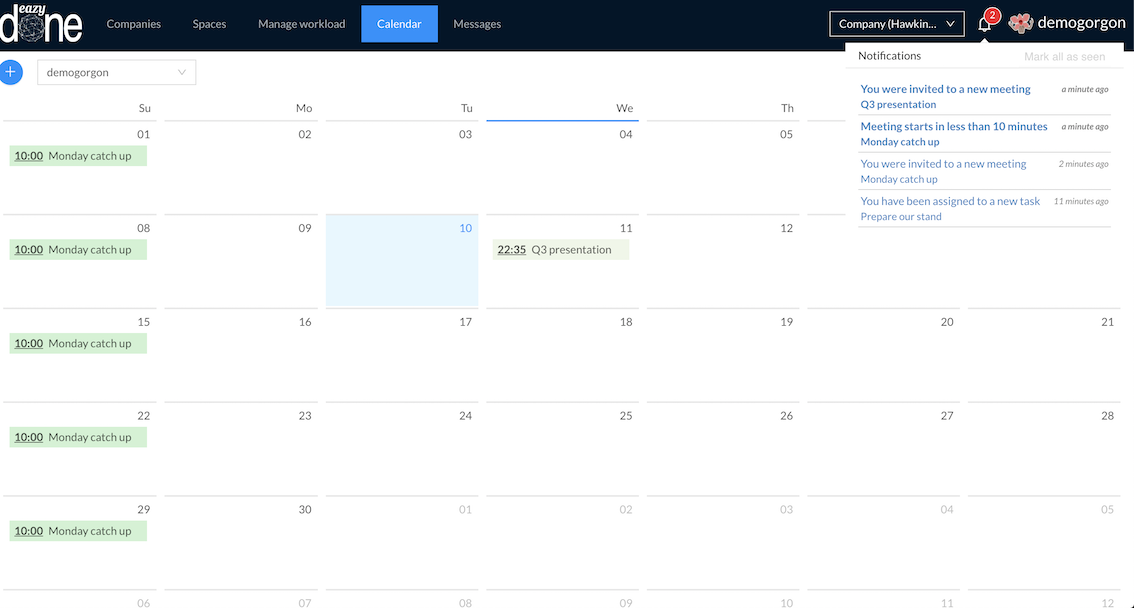This screenshot has height=608, width=1134.
Task: Click the demogorgon avatar picture
Action: tap(1020, 23)
